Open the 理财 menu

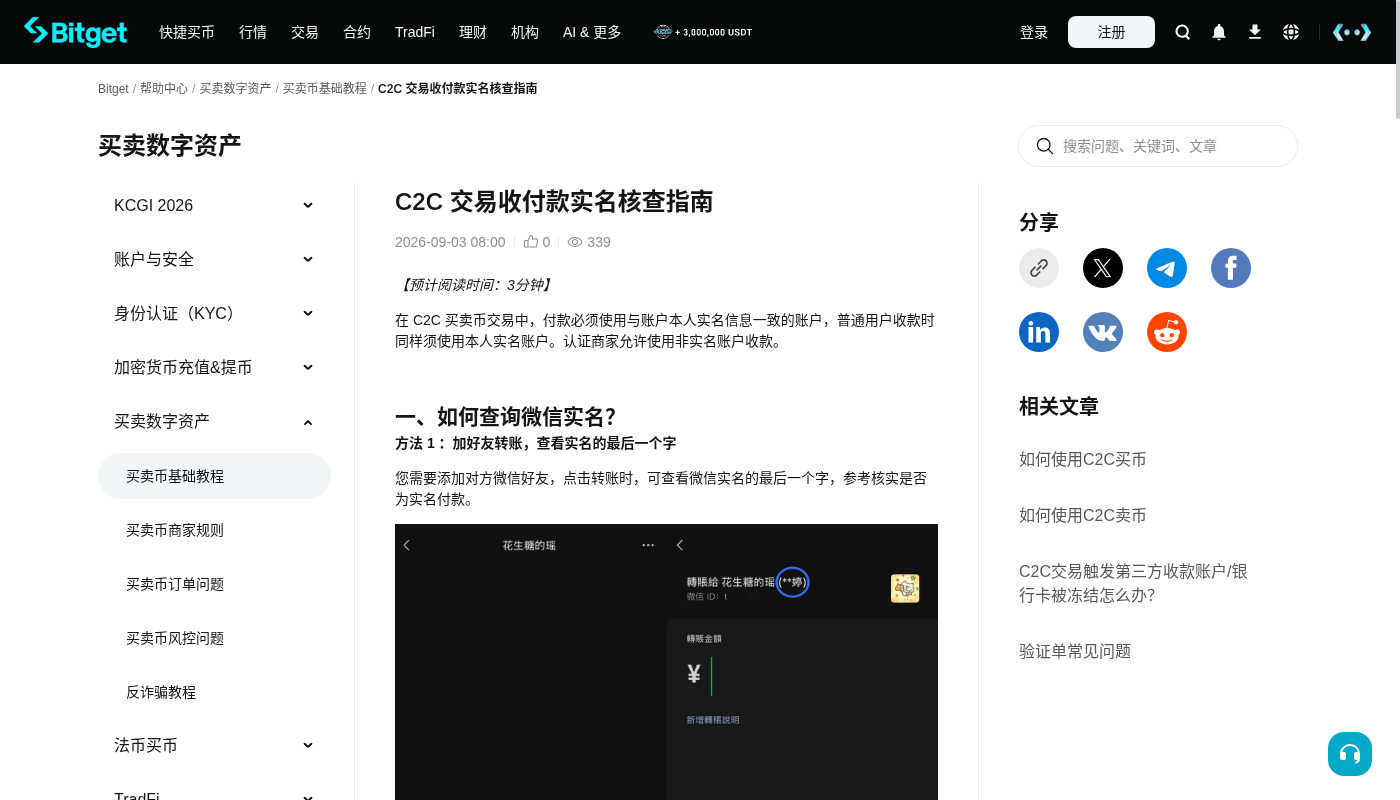[473, 32]
